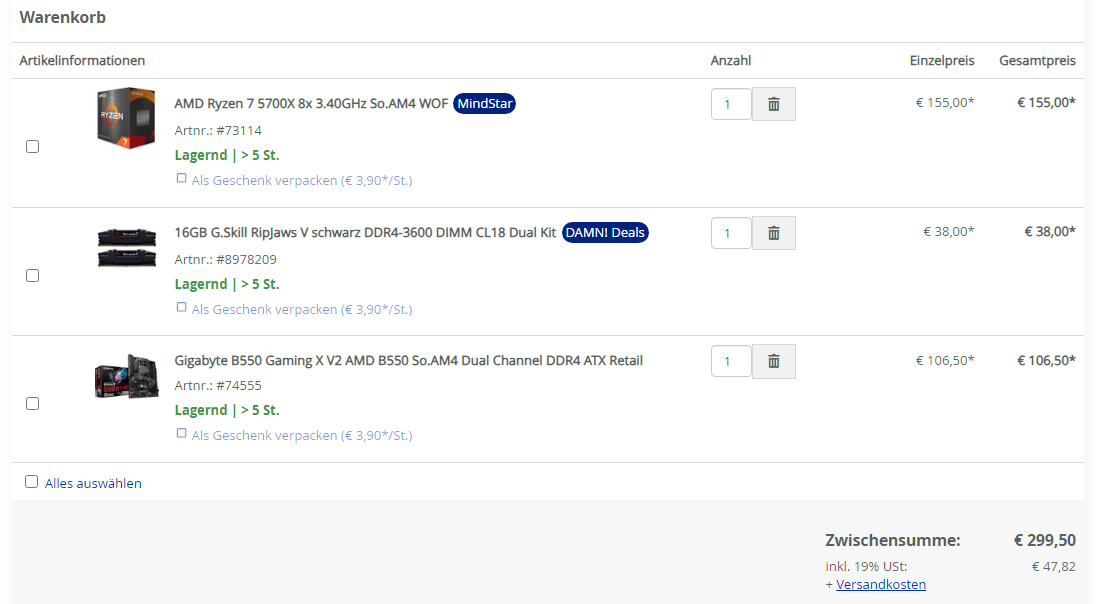The height and width of the screenshot is (604, 1097).
Task: Click the Anzahl column header
Action: click(x=730, y=60)
